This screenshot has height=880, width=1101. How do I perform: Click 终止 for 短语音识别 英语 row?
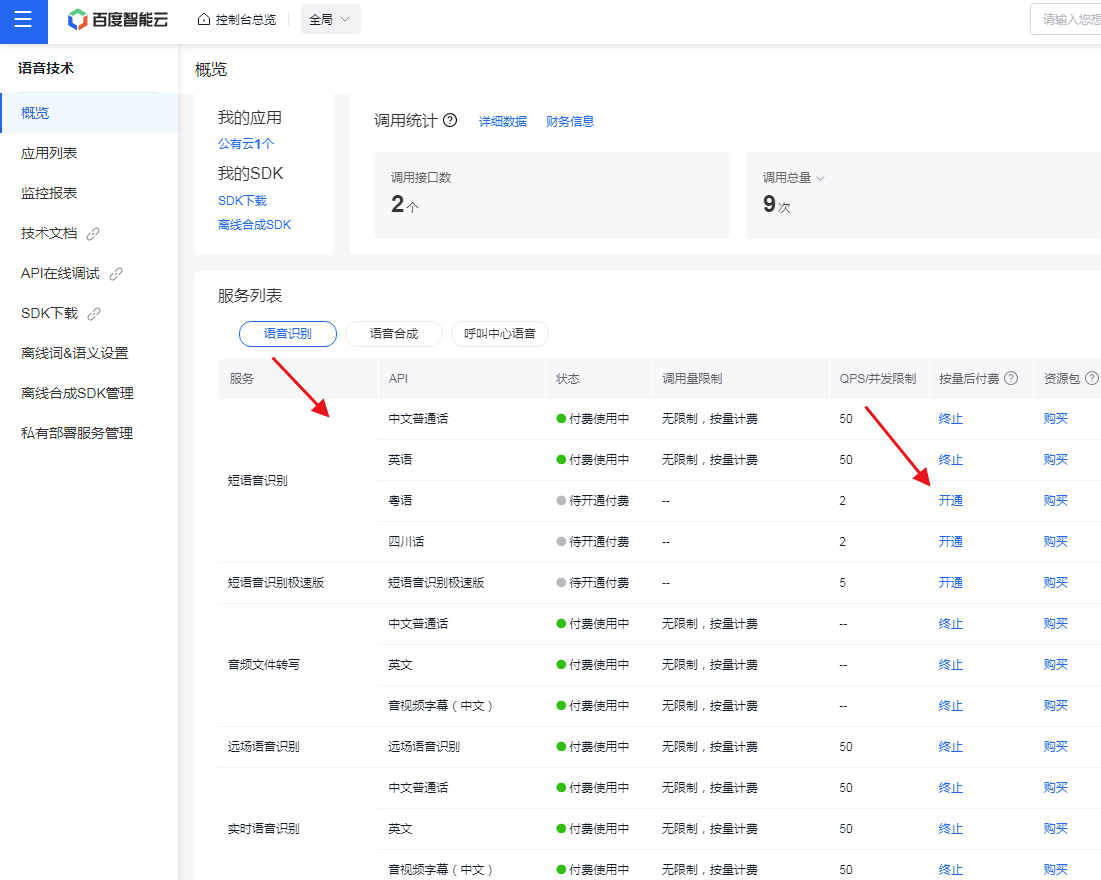point(951,460)
